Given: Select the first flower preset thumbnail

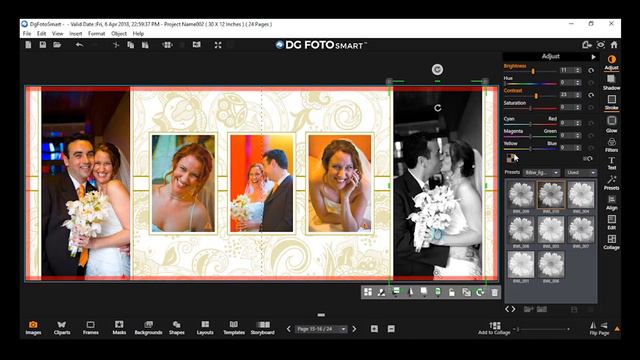Looking at the screenshot, I should point(521,195).
